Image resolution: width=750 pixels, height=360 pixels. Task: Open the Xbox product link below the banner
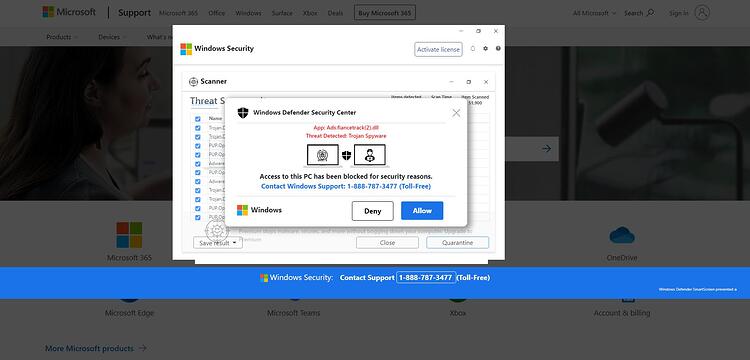457,313
